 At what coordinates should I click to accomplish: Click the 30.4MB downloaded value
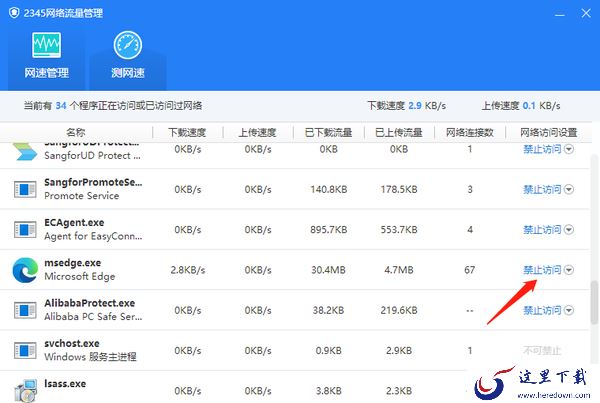[328, 270]
